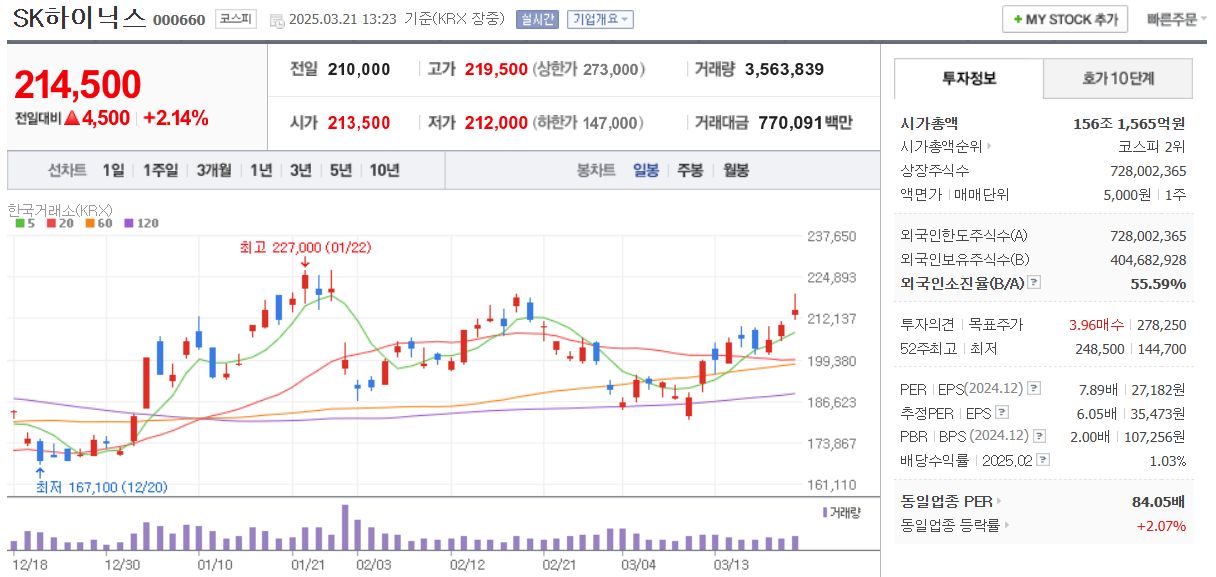The height and width of the screenshot is (577, 1216).
Task: Click the arrow beside 시가총액순위
Action: [989, 147]
